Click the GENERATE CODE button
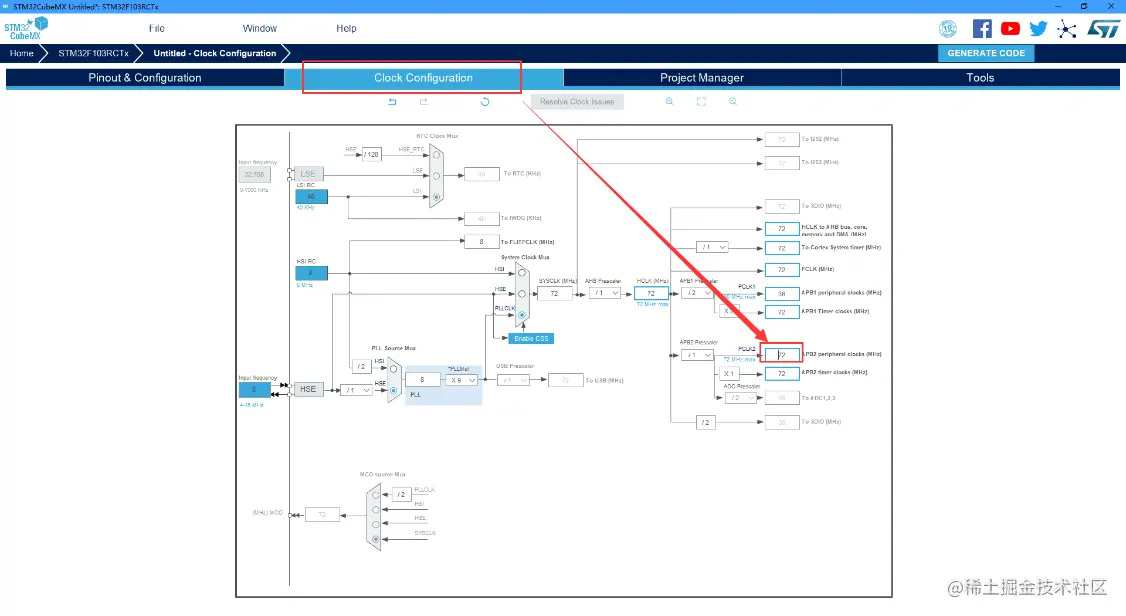This screenshot has height=616, width=1126. (986, 53)
